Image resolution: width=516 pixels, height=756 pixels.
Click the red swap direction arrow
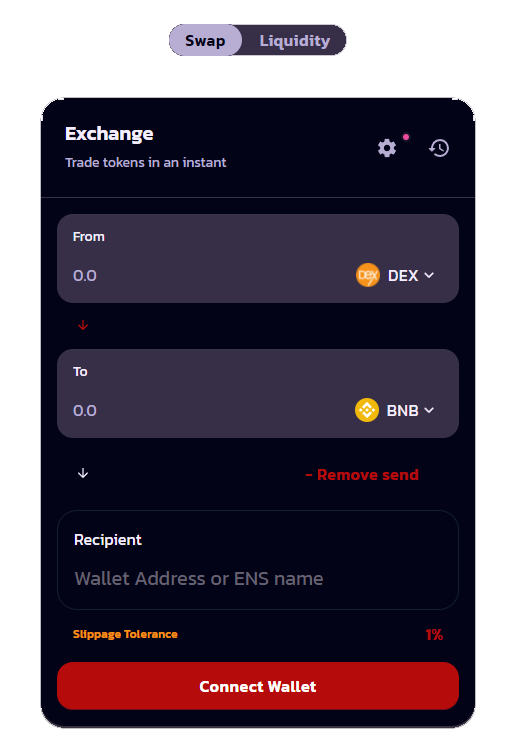83,325
